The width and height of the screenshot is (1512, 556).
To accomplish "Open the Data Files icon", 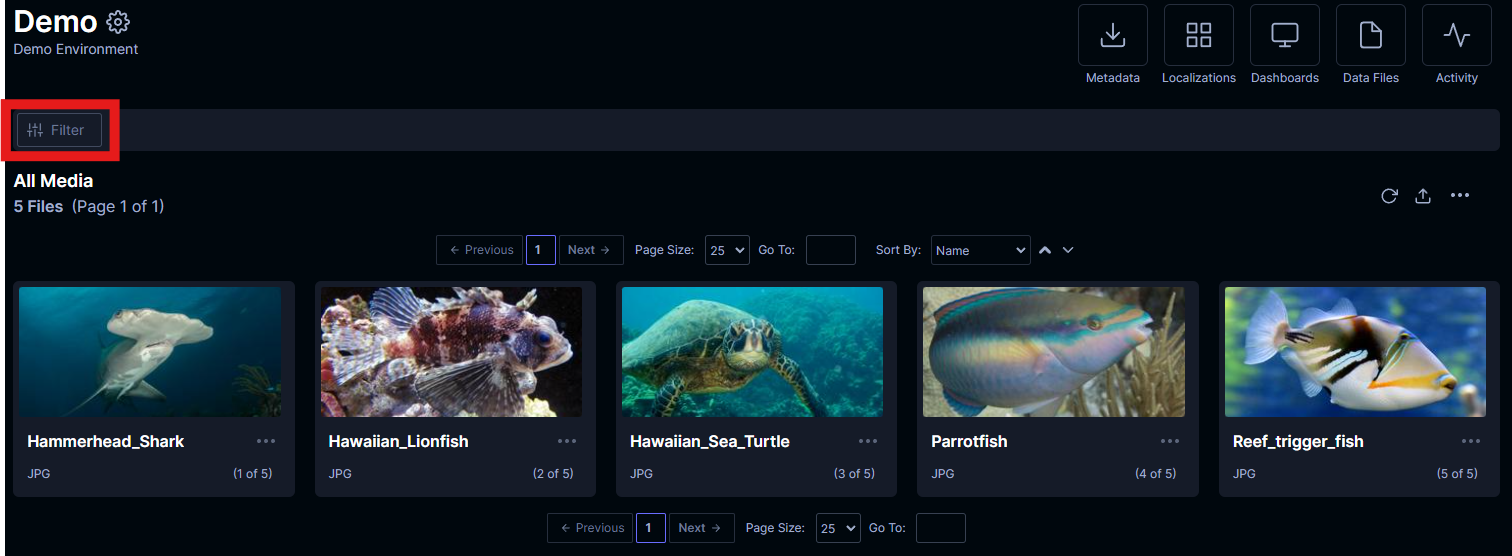I will pos(1370,35).
